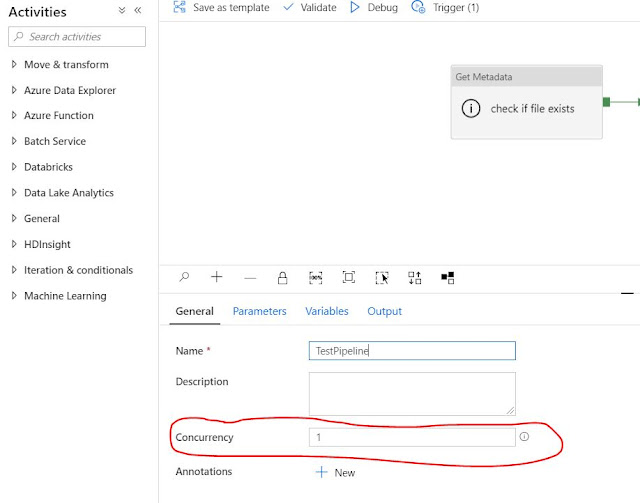Click the show lineage squares icon

(x=448, y=278)
